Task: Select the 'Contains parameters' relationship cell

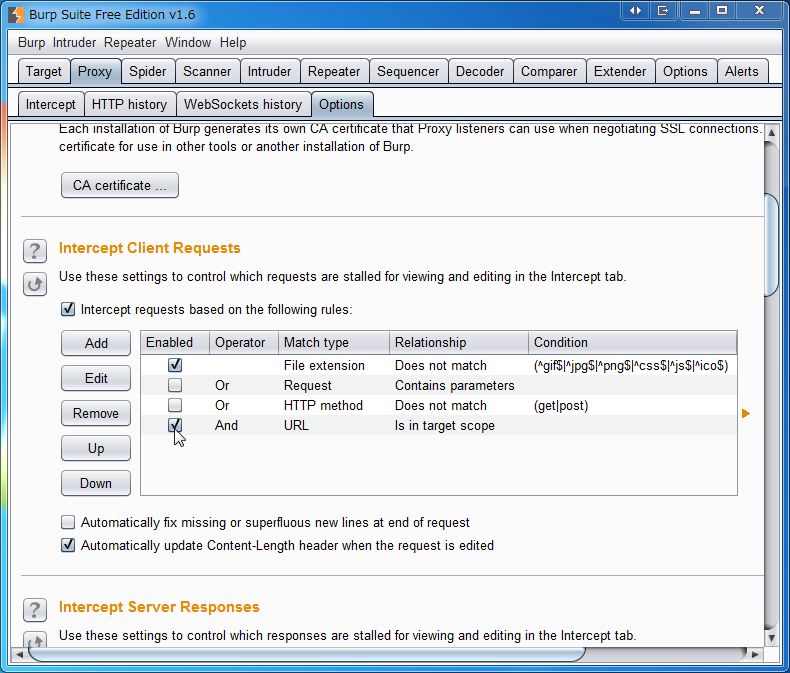Action: (x=458, y=385)
